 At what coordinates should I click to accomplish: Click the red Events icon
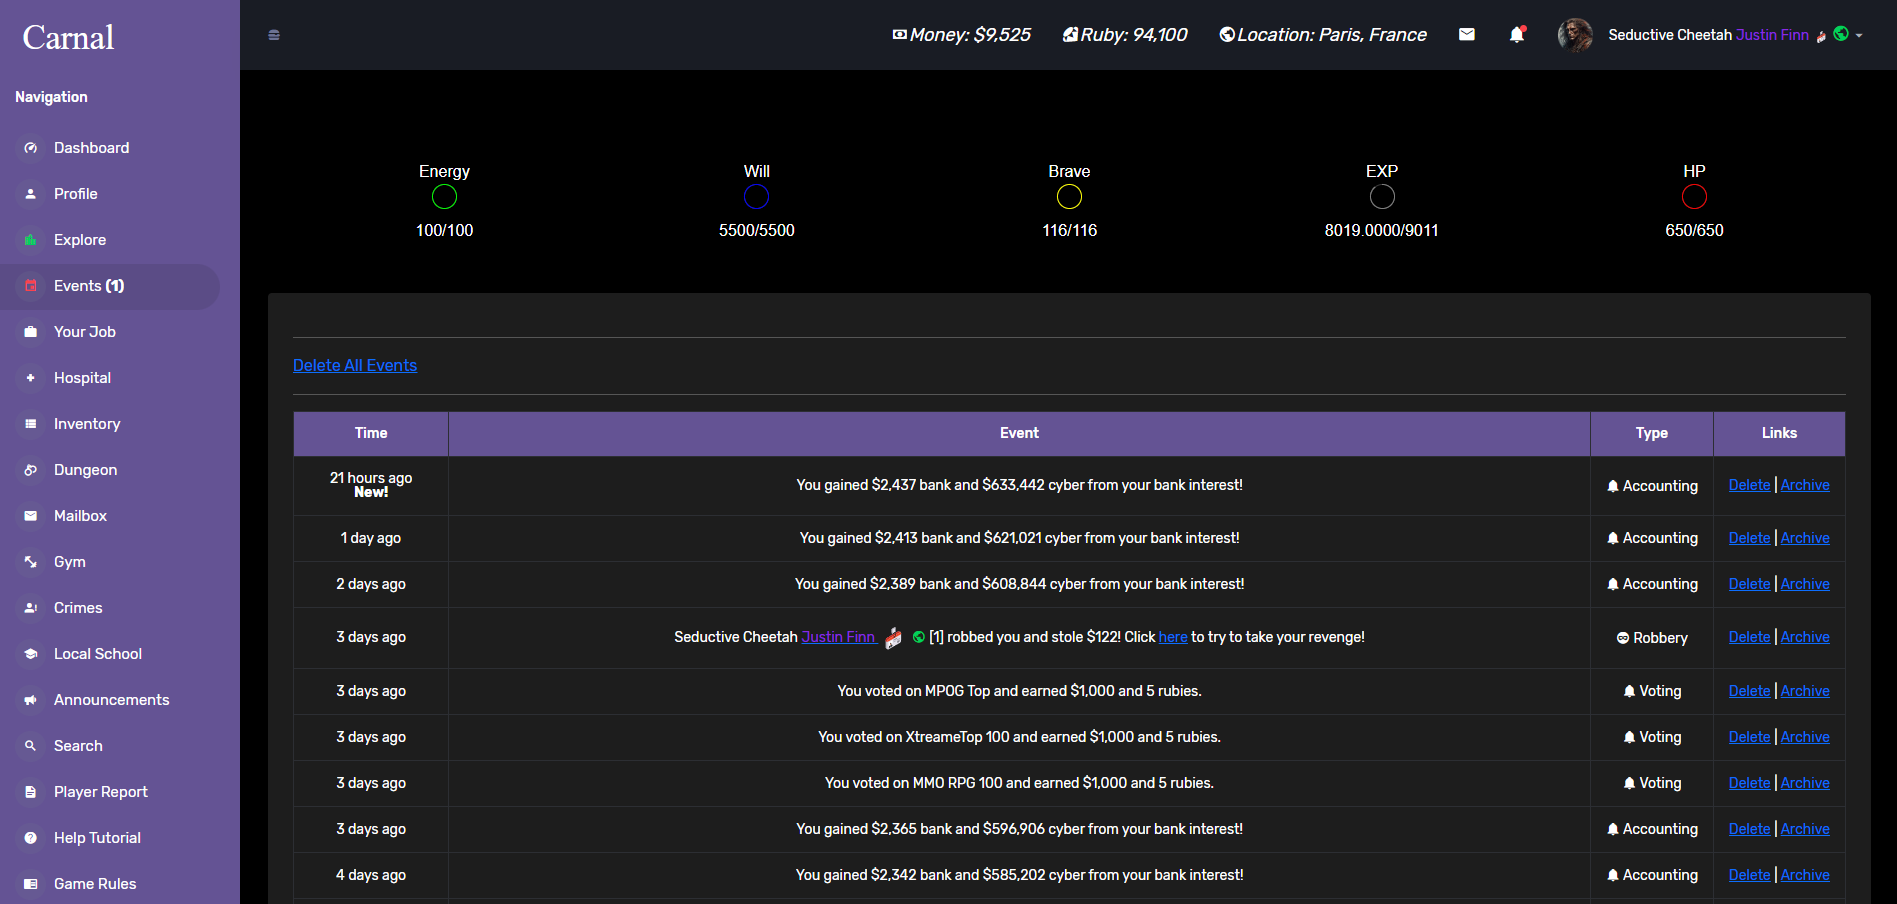[x=31, y=286]
